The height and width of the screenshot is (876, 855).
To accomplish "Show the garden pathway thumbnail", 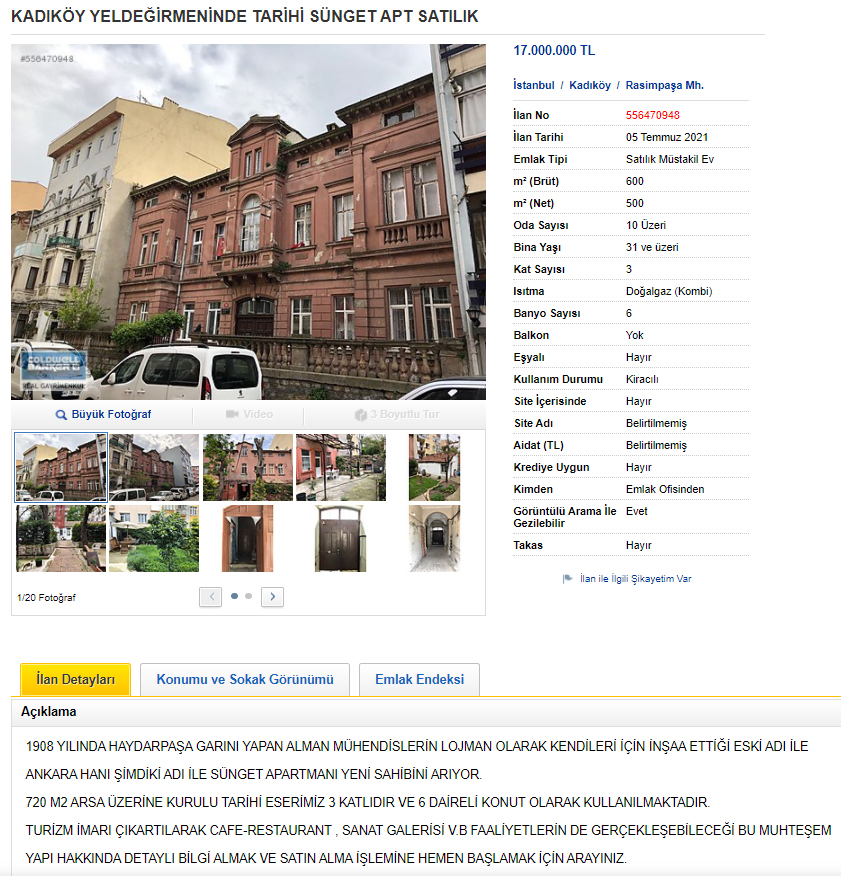I will [x=61, y=538].
